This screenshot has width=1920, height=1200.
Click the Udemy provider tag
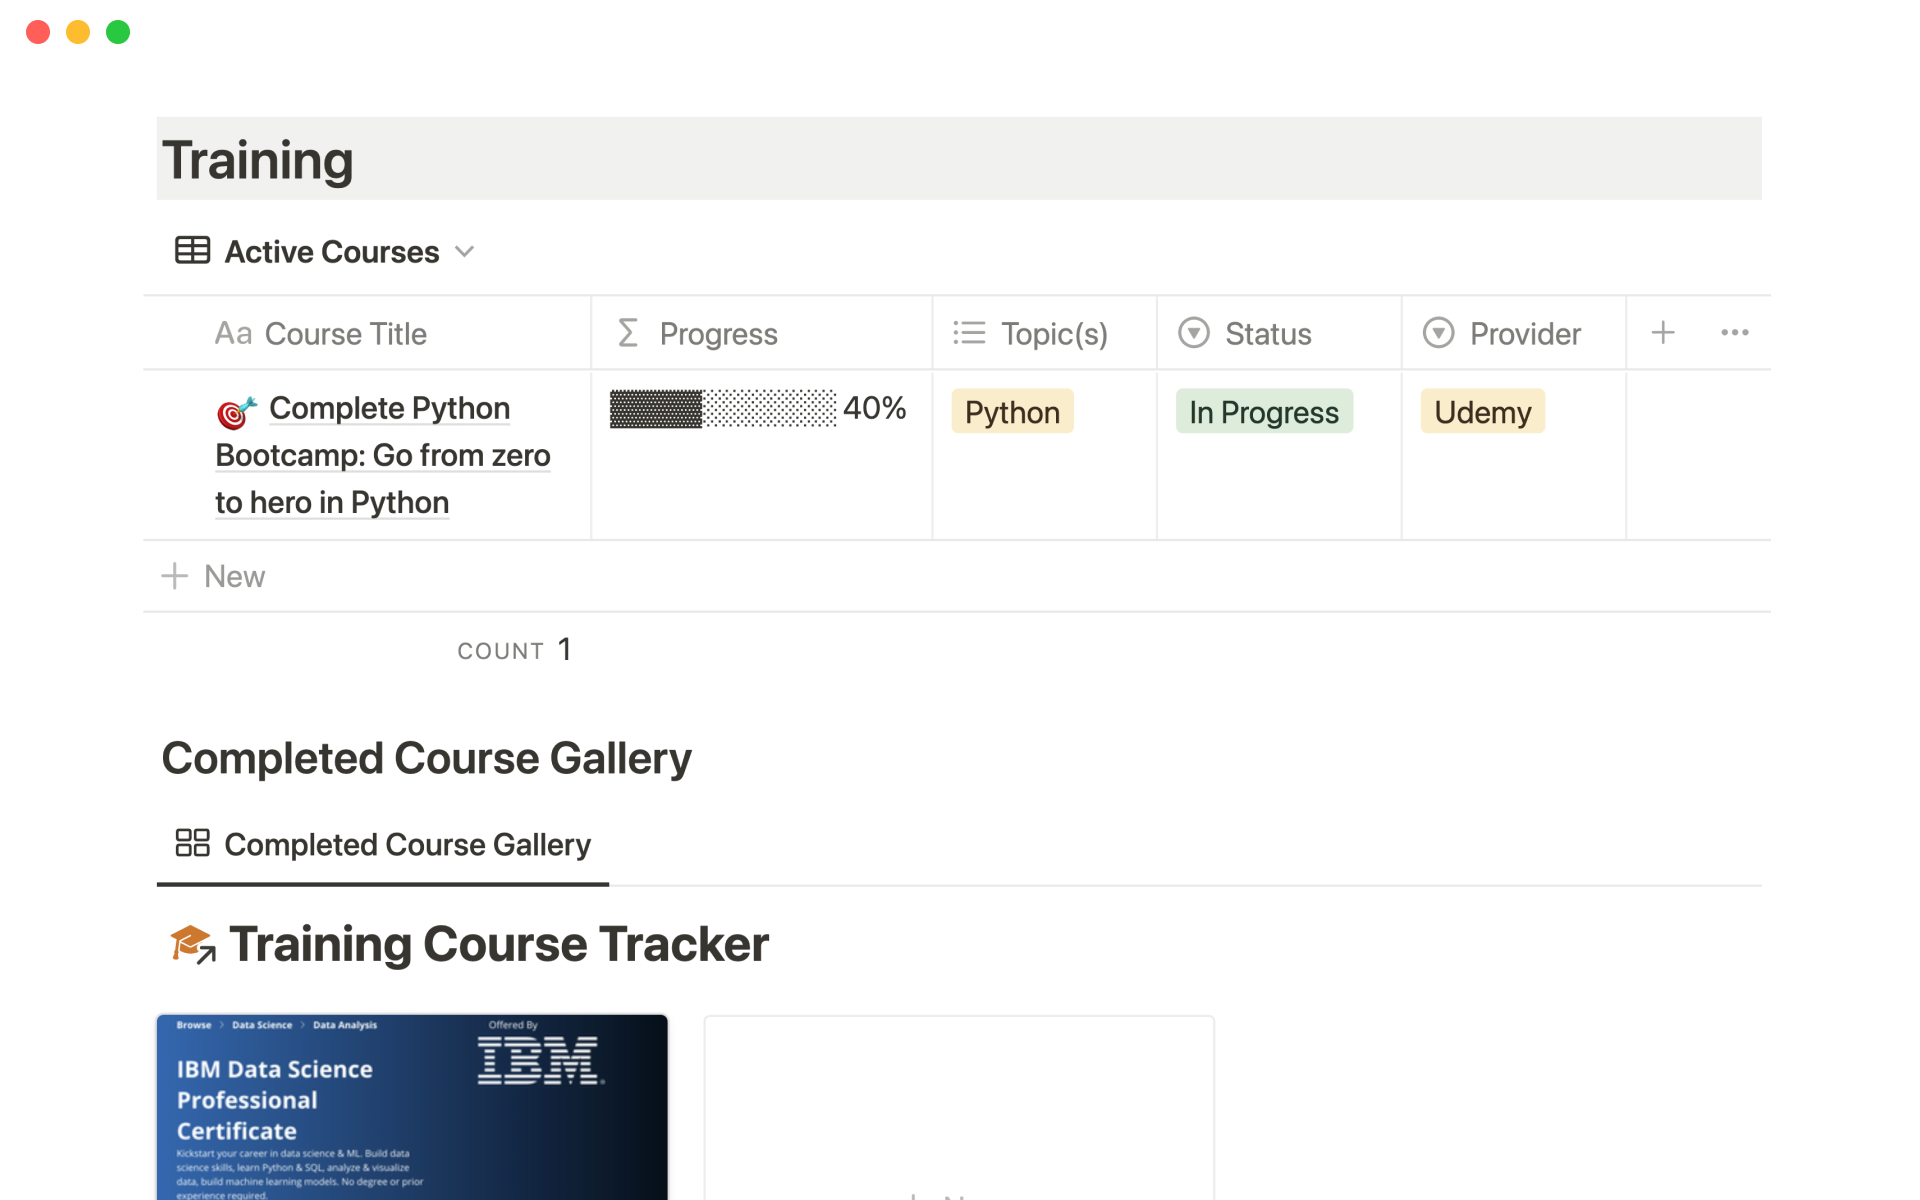[x=1482, y=412]
